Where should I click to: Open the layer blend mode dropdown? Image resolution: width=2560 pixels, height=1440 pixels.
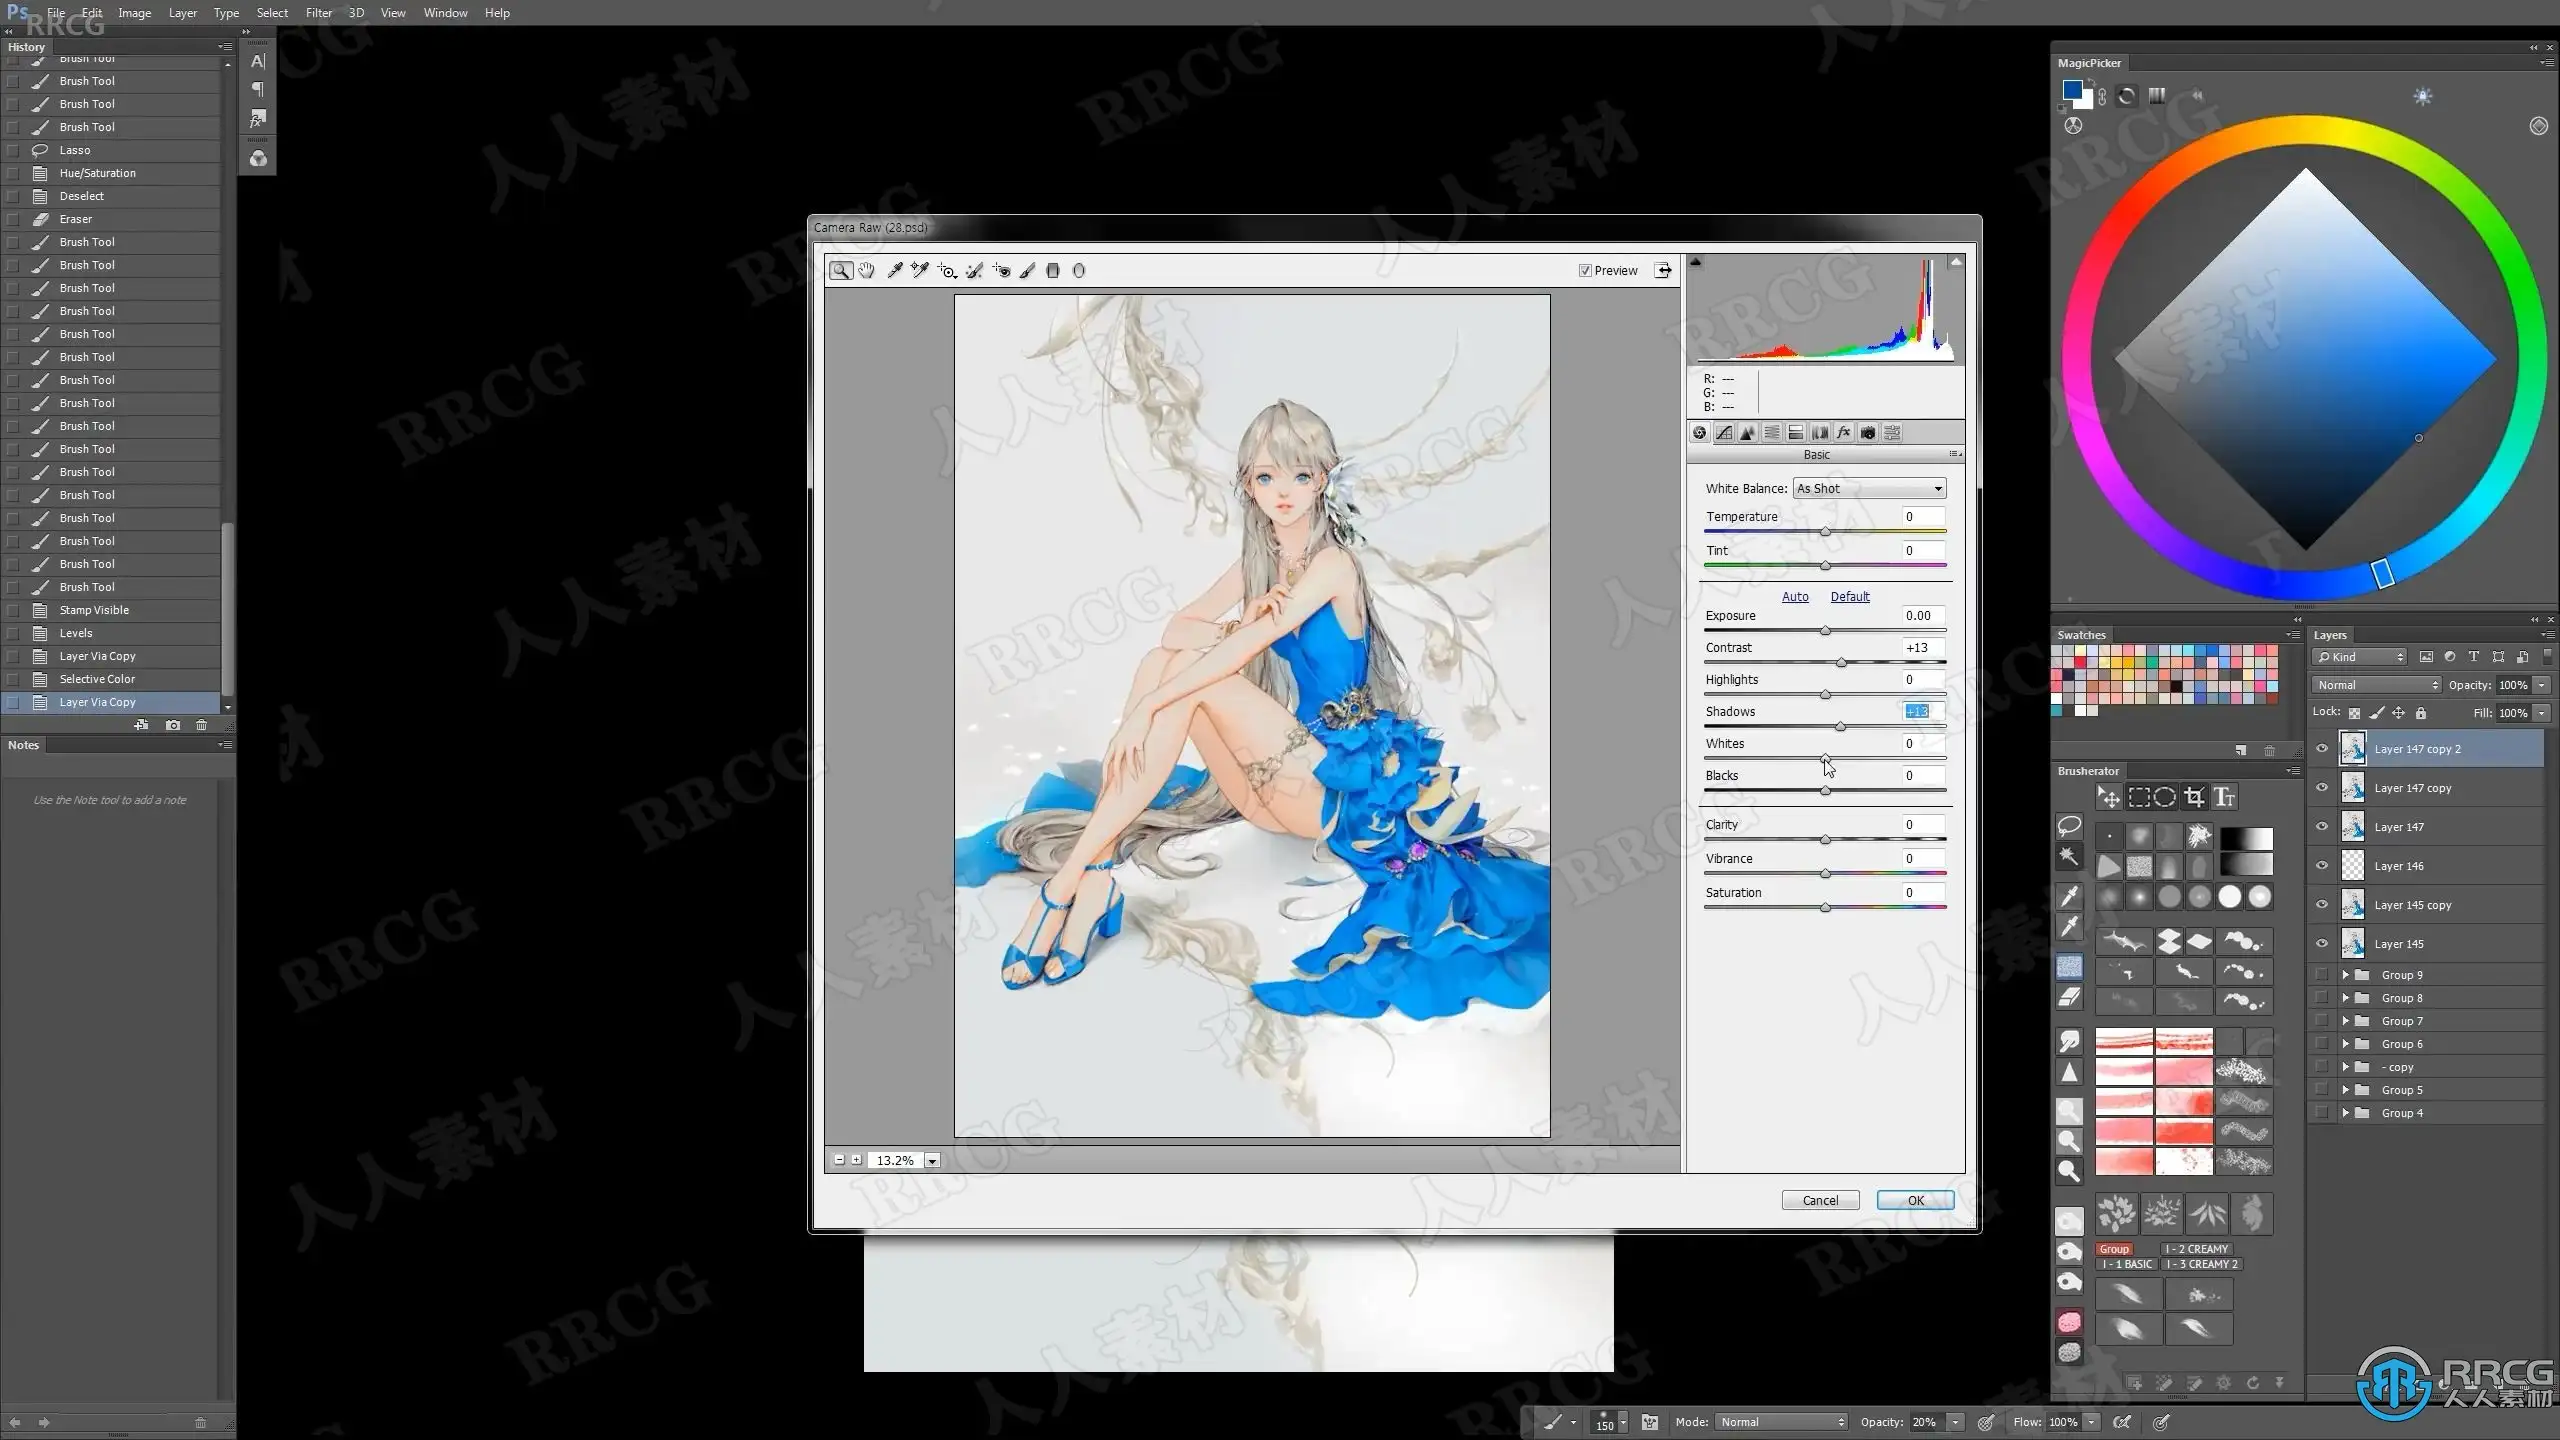(x=2377, y=685)
